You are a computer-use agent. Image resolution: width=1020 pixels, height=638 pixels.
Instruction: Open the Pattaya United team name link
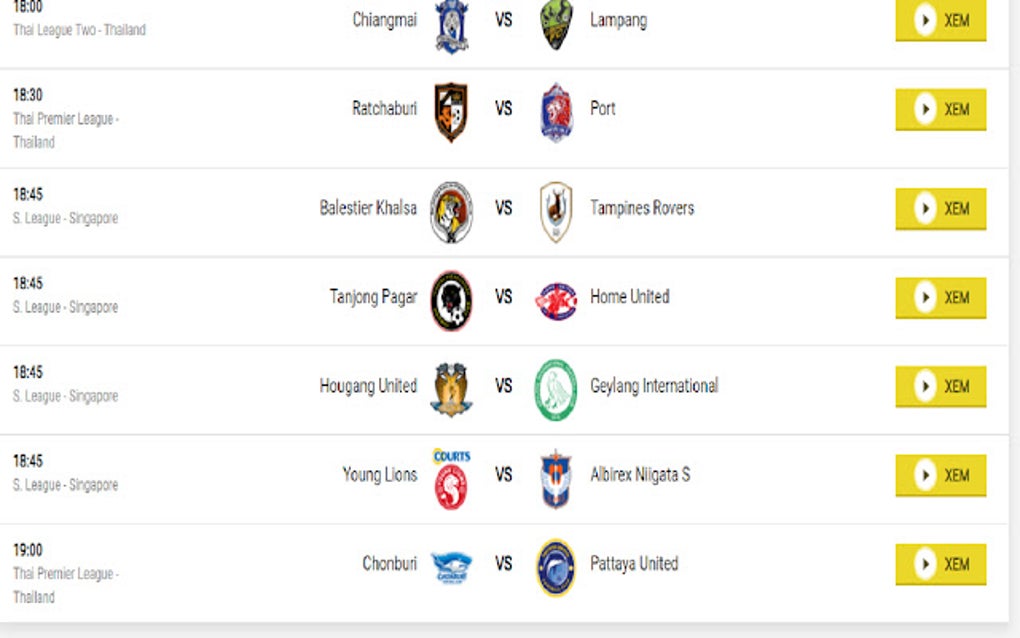click(634, 564)
